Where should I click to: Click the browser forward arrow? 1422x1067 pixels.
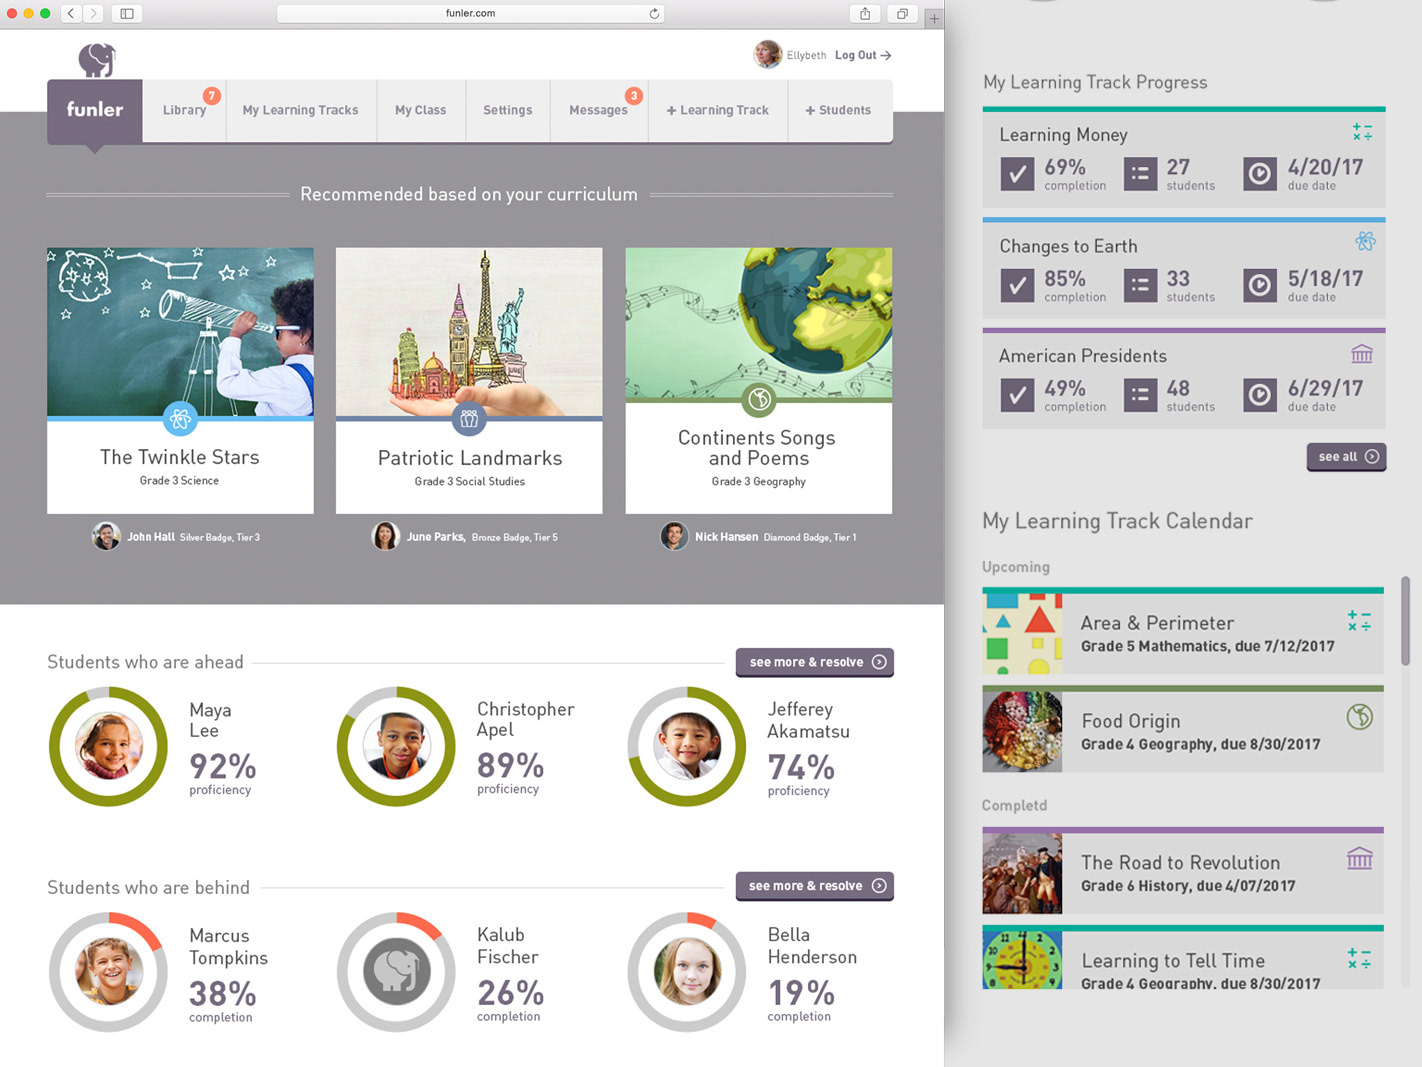pyautogui.click(x=93, y=14)
